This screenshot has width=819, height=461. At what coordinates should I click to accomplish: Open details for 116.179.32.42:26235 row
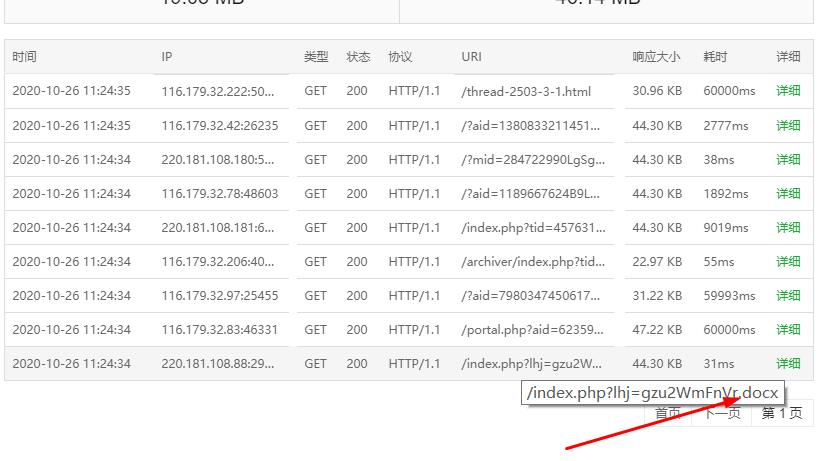click(788, 125)
